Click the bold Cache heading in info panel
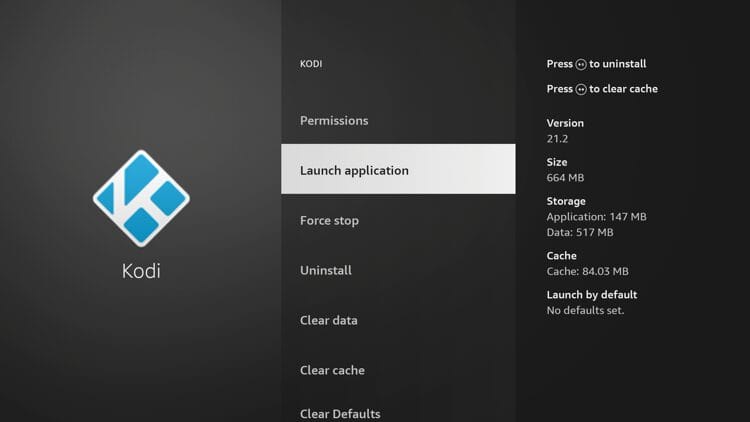Viewport: 750px width, 422px height. pyautogui.click(x=562, y=255)
